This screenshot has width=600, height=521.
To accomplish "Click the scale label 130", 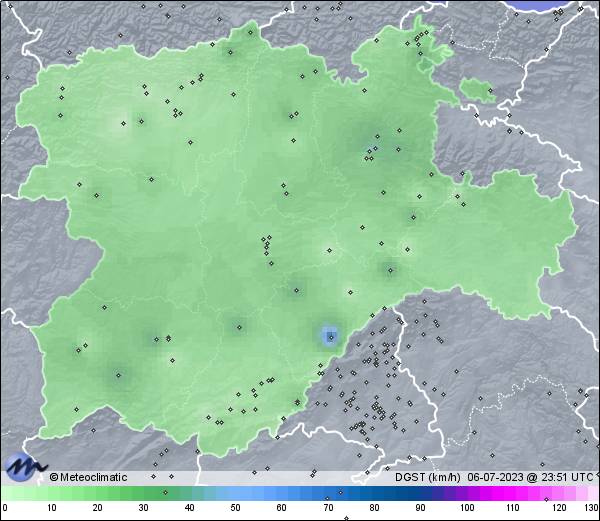I will 592,508.
